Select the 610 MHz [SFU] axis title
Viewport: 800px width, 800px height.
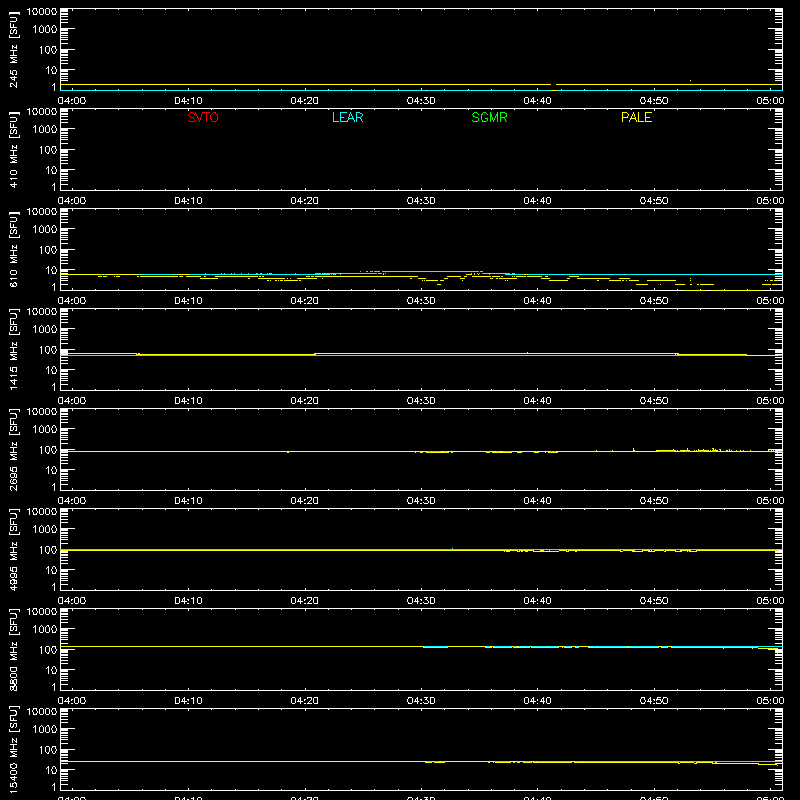13,249
